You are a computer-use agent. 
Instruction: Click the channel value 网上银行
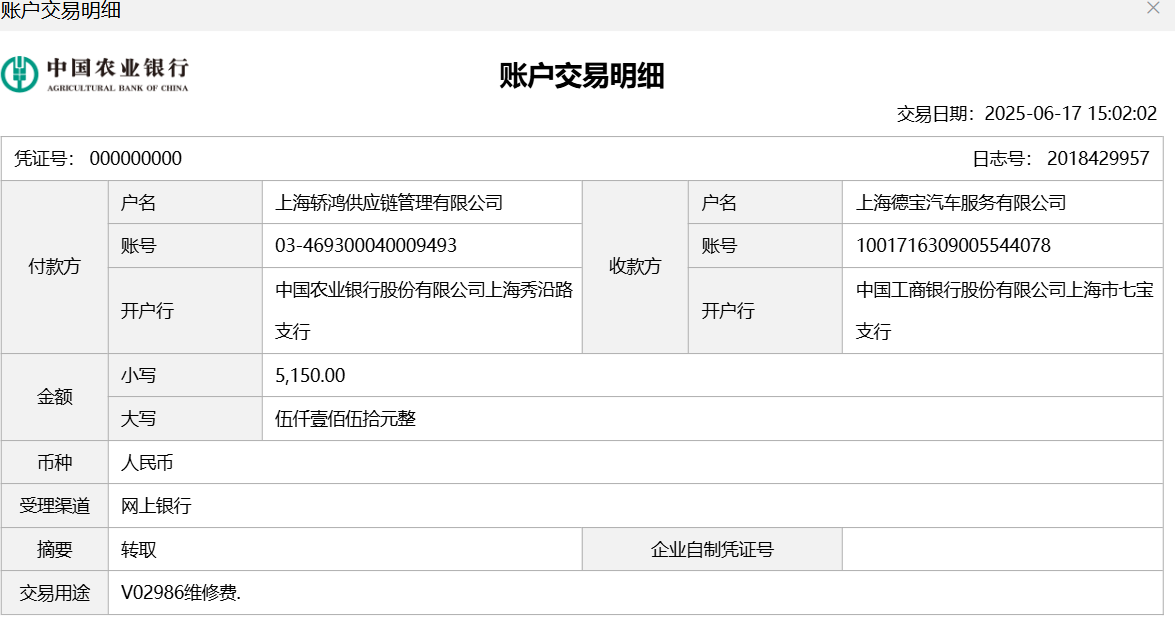[x=156, y=506]
